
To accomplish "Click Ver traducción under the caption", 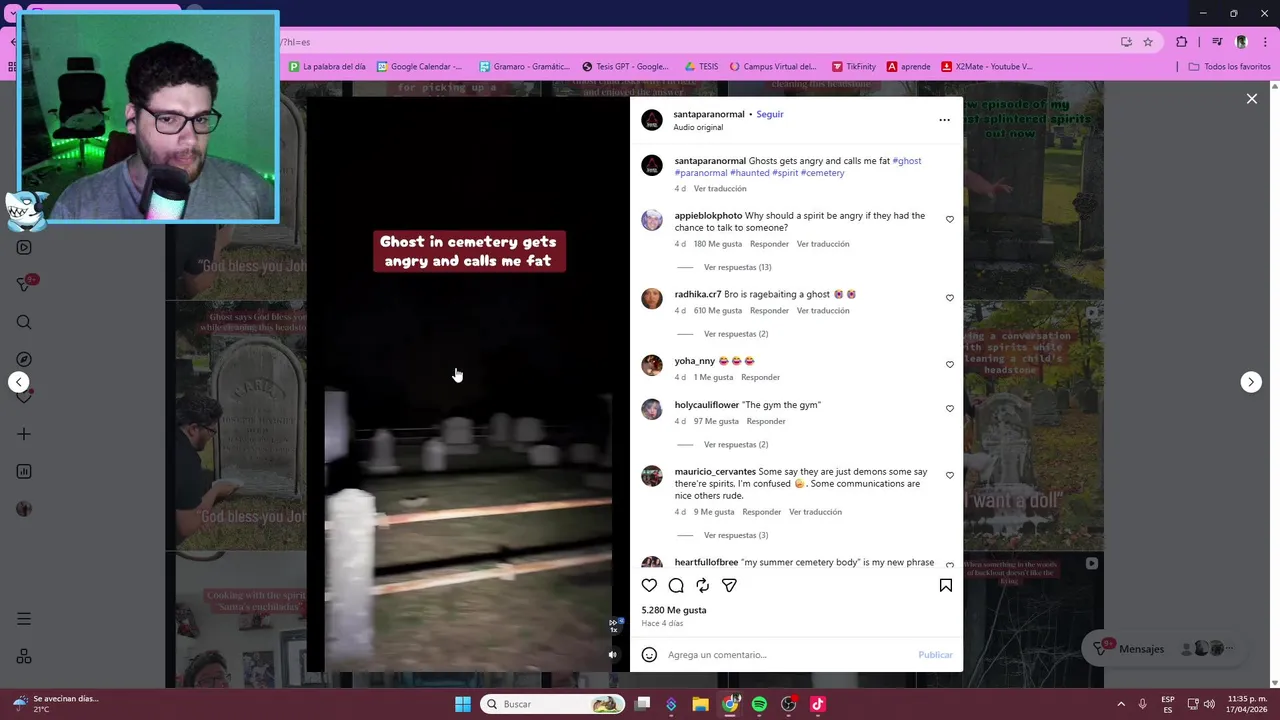I will tap(720, 189).
